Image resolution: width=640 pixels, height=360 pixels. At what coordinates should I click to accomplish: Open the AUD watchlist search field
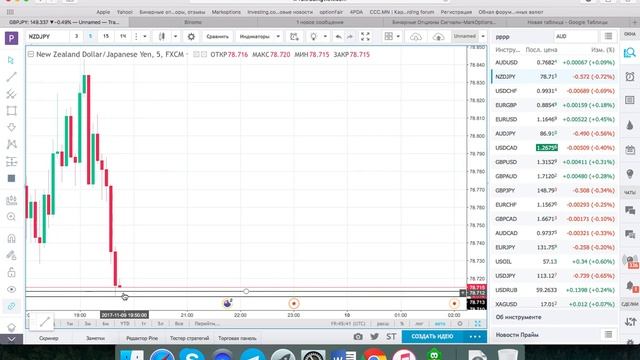pos(575,37)
